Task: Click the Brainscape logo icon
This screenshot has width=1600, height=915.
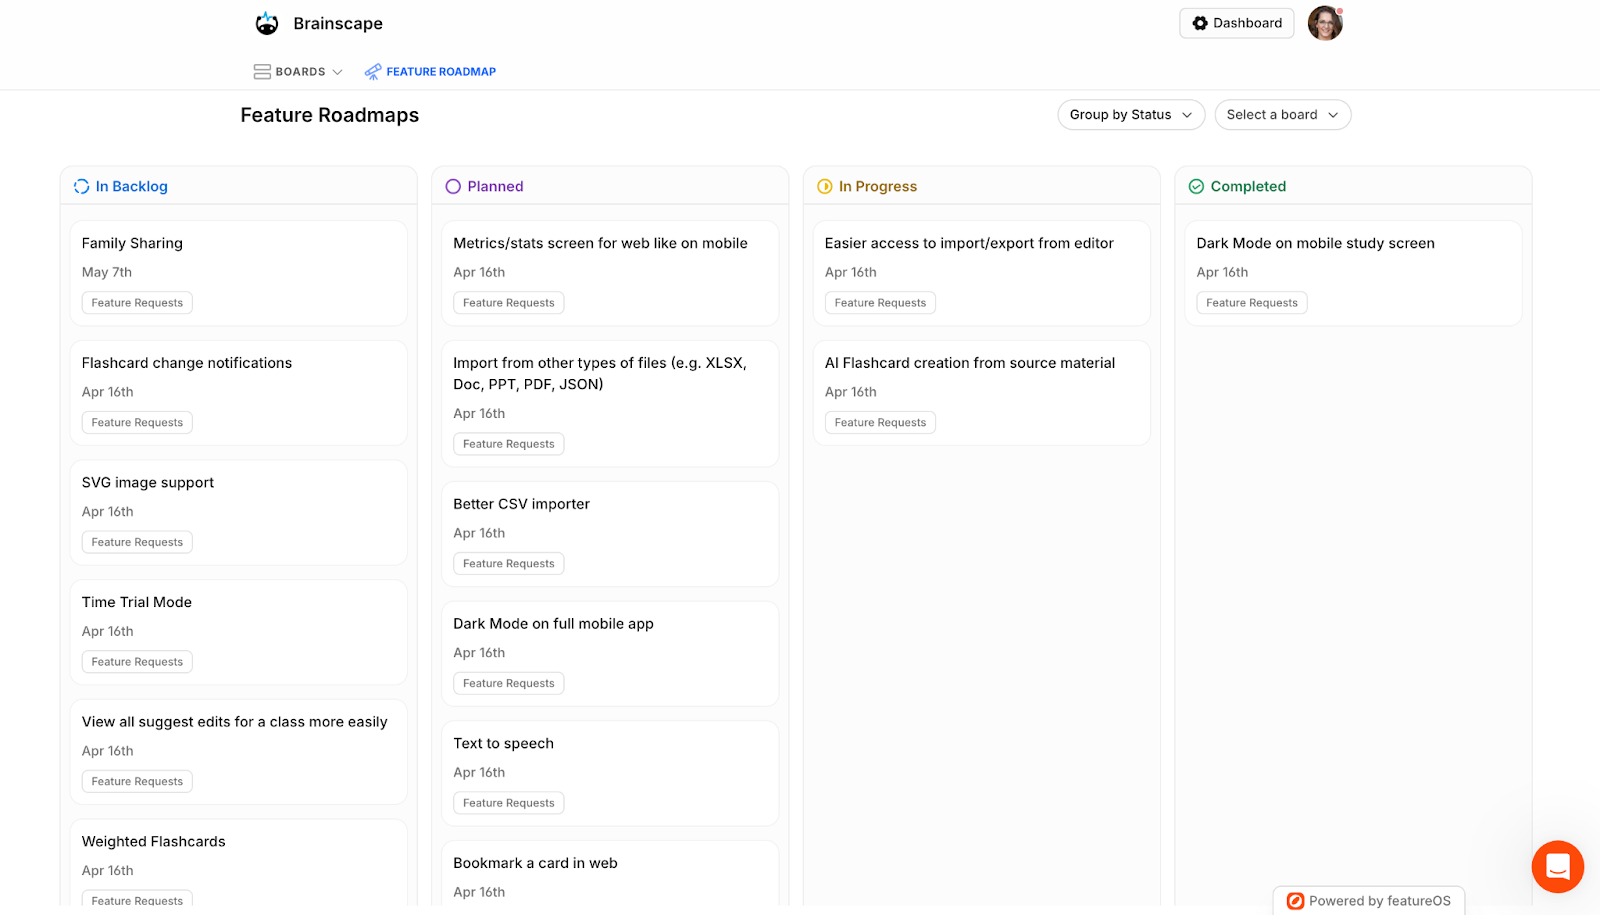Action: [x=267, y=23]
